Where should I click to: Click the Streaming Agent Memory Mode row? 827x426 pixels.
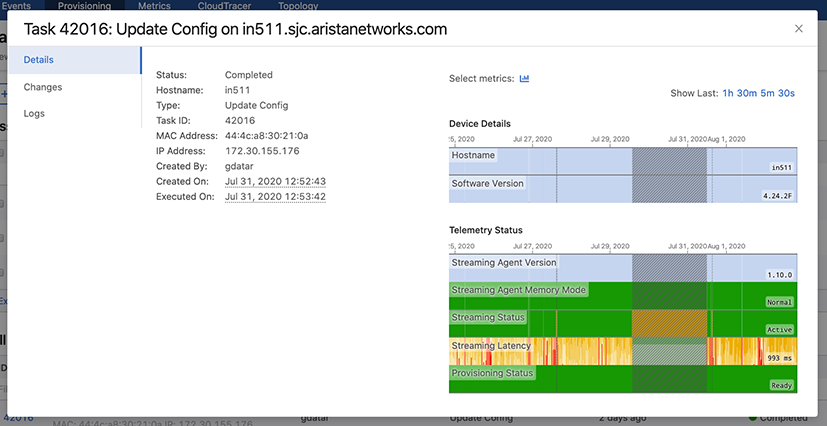pyautogui.click(x=623, y=296)
